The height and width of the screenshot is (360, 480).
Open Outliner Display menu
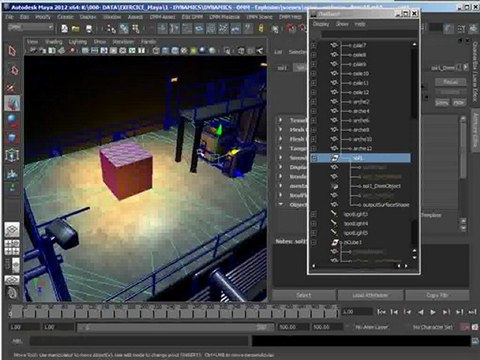(321, 24)
